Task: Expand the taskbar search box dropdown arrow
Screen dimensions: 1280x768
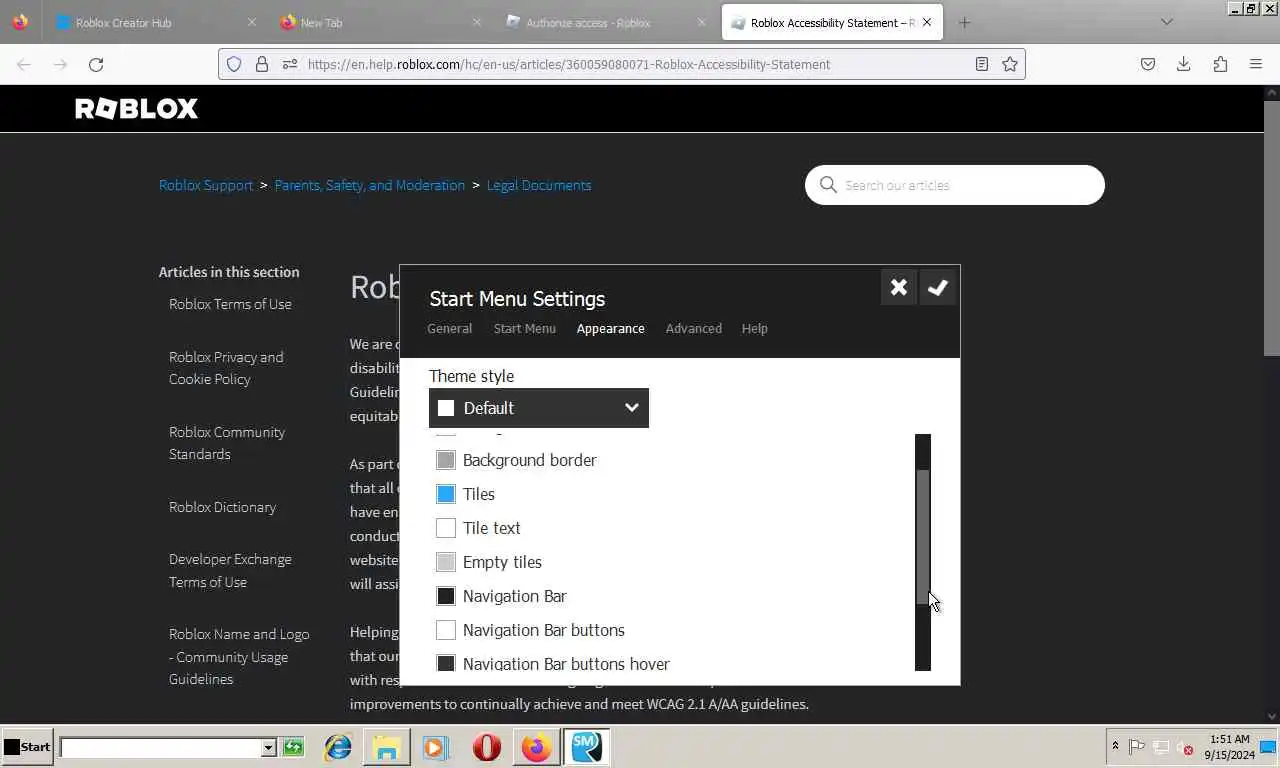Action: click(x=268, y=748)
